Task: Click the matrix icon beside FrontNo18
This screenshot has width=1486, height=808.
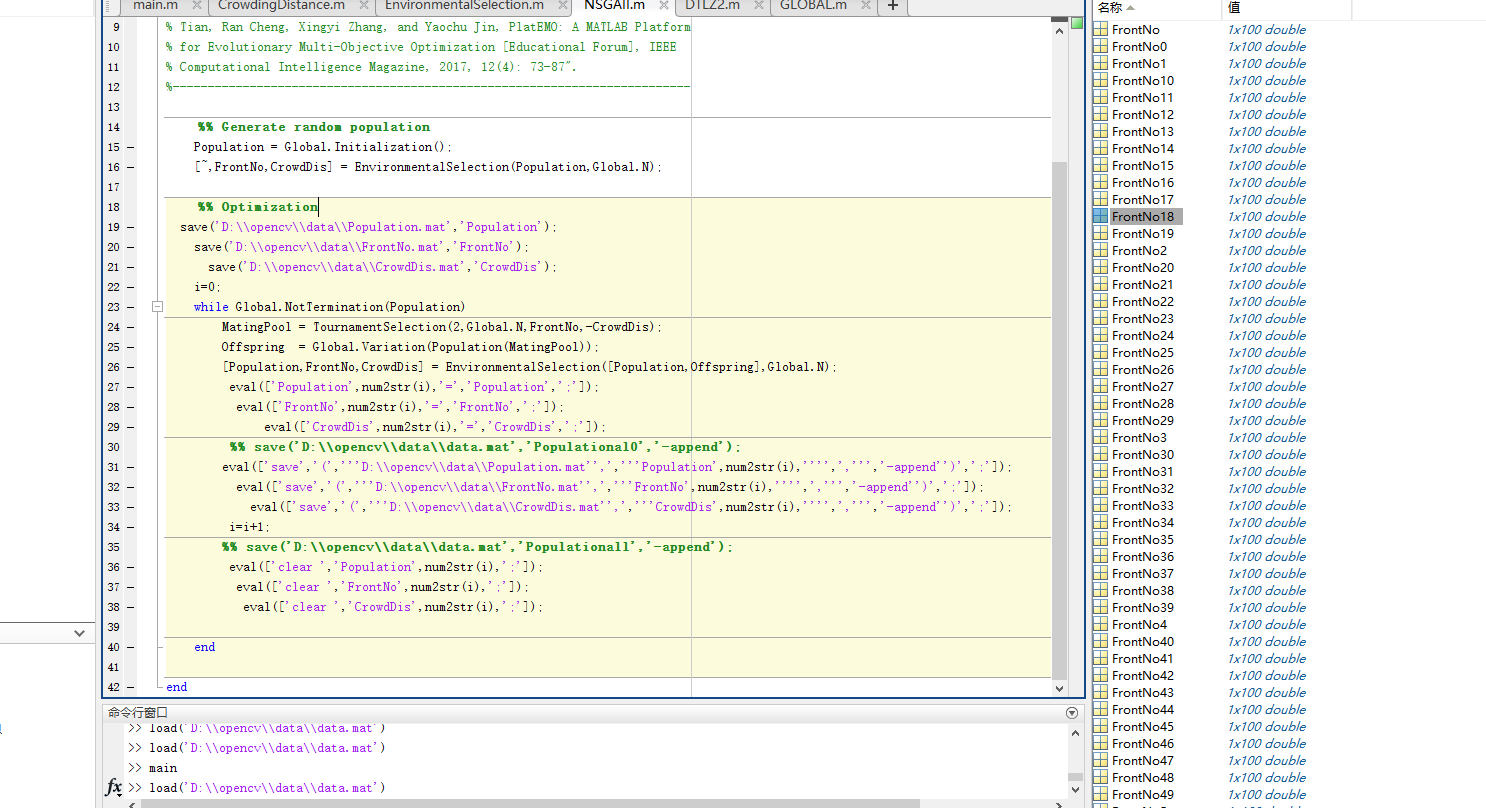Action: [1104, 216]
